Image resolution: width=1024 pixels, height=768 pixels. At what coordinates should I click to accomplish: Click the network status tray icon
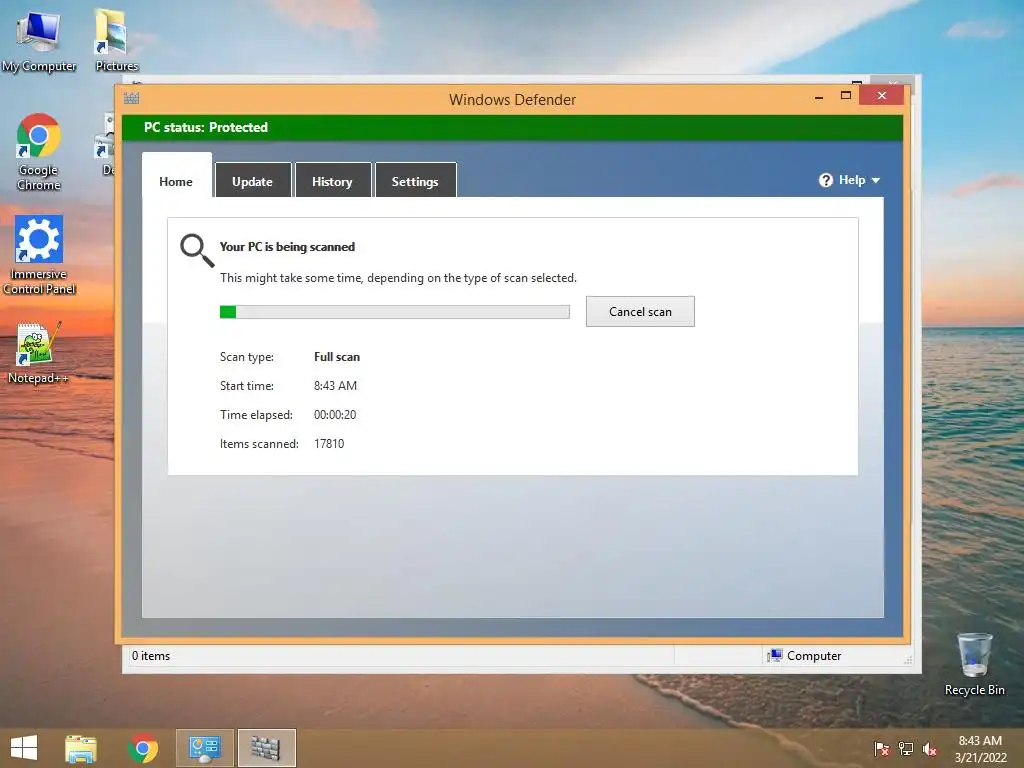[x=906, y=749]
